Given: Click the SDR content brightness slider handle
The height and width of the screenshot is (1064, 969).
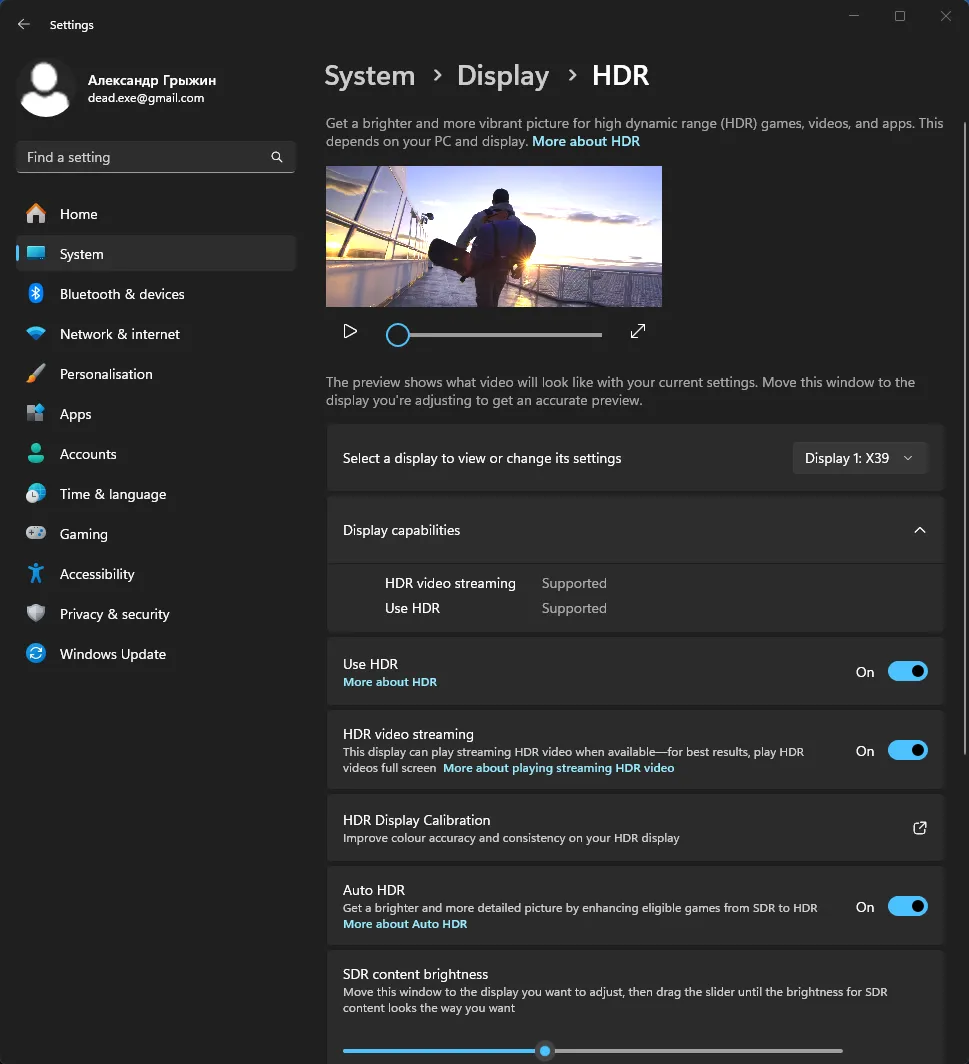Looking at the screenshot, I should (545, 1051).
